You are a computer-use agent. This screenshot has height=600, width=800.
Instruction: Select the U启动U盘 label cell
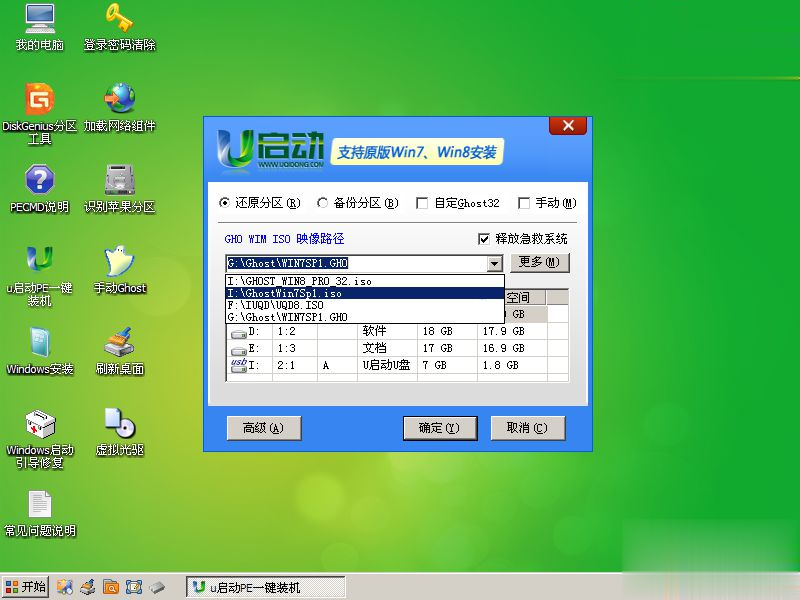click(x=387, y=365)
